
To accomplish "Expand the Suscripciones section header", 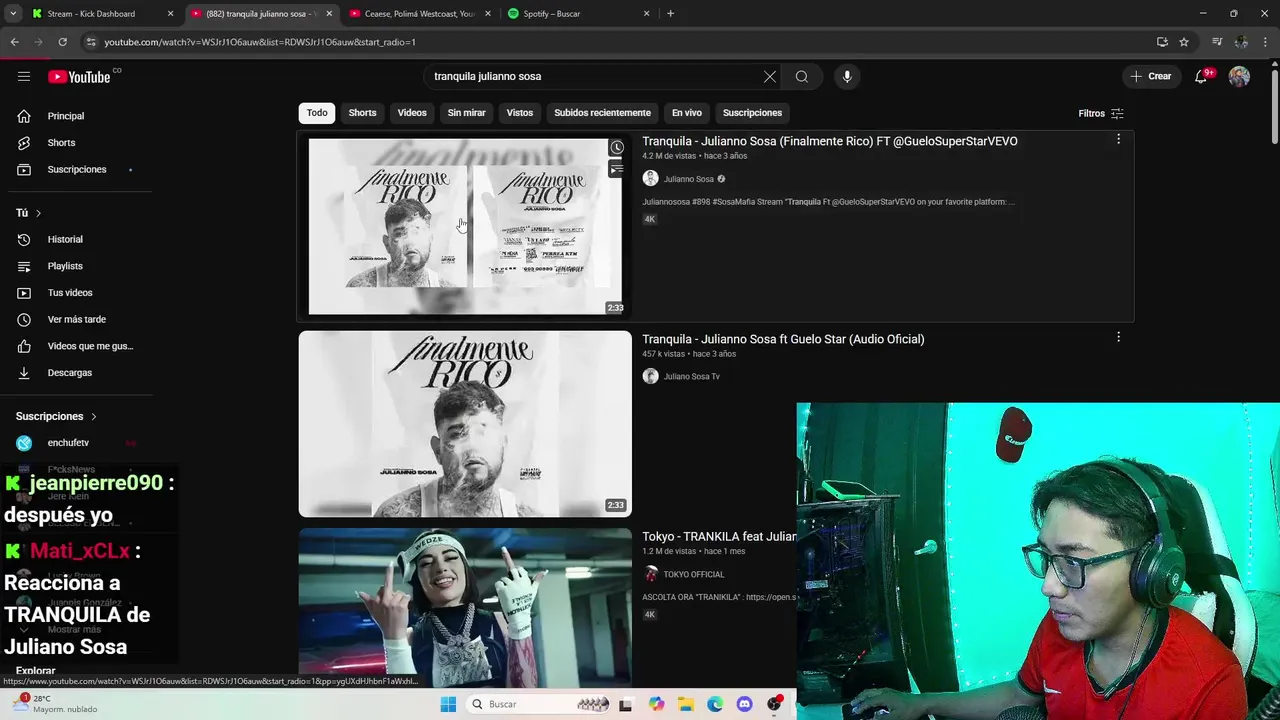I will coord(56,416).
